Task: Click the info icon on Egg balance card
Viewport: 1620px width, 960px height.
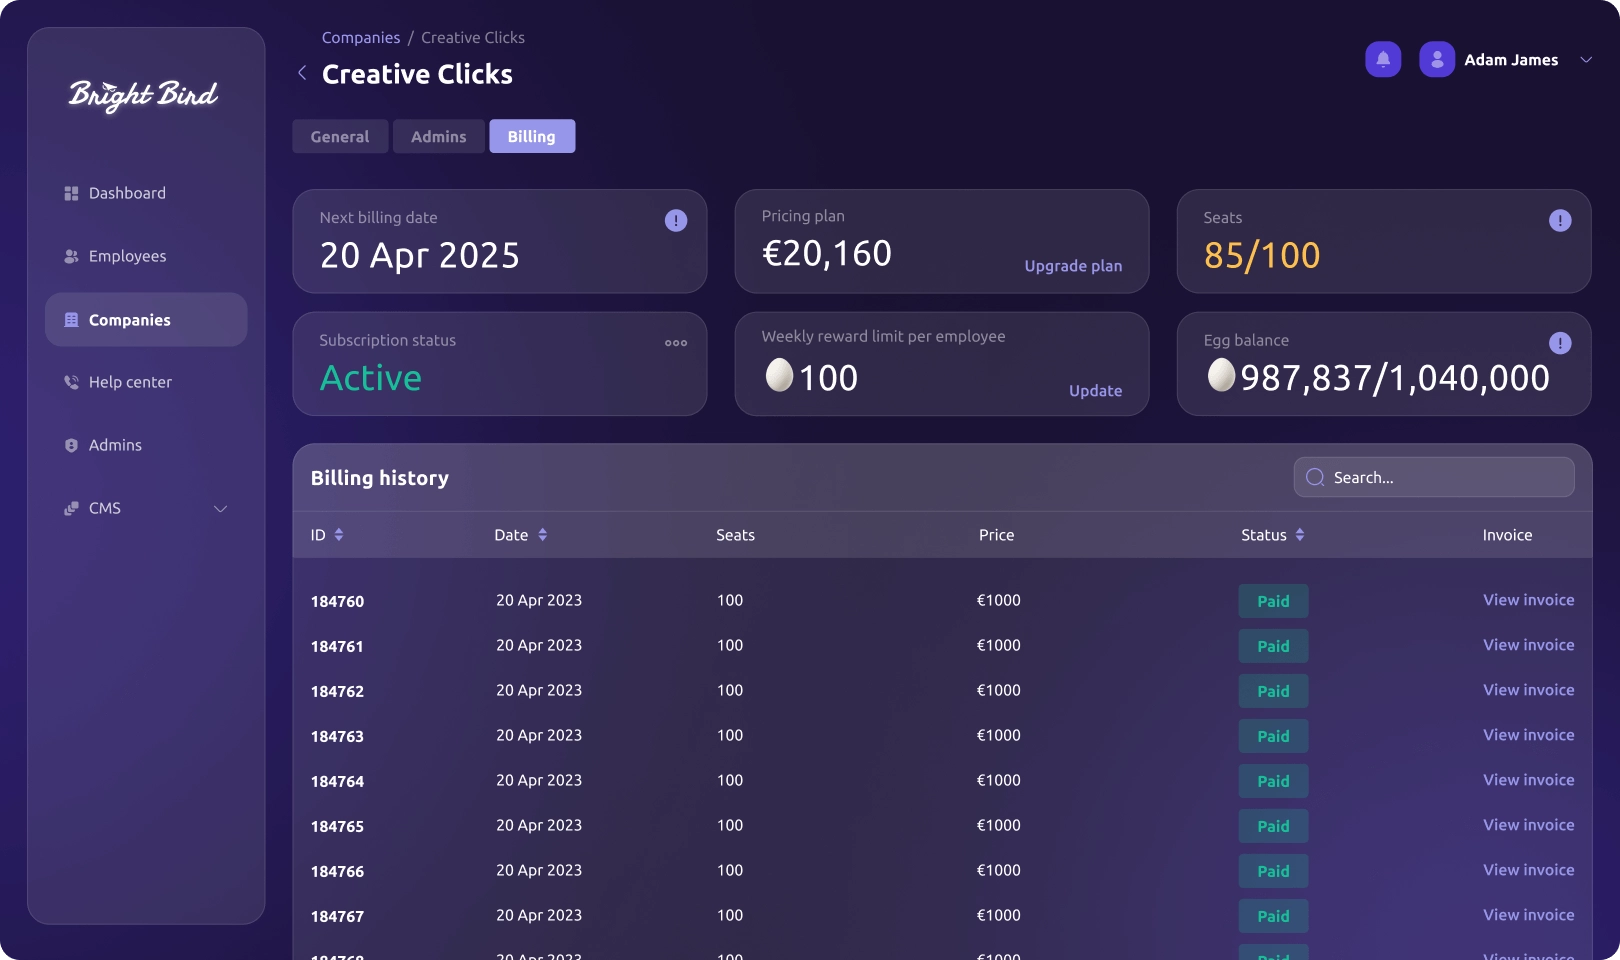Action: click(1559, 344)
